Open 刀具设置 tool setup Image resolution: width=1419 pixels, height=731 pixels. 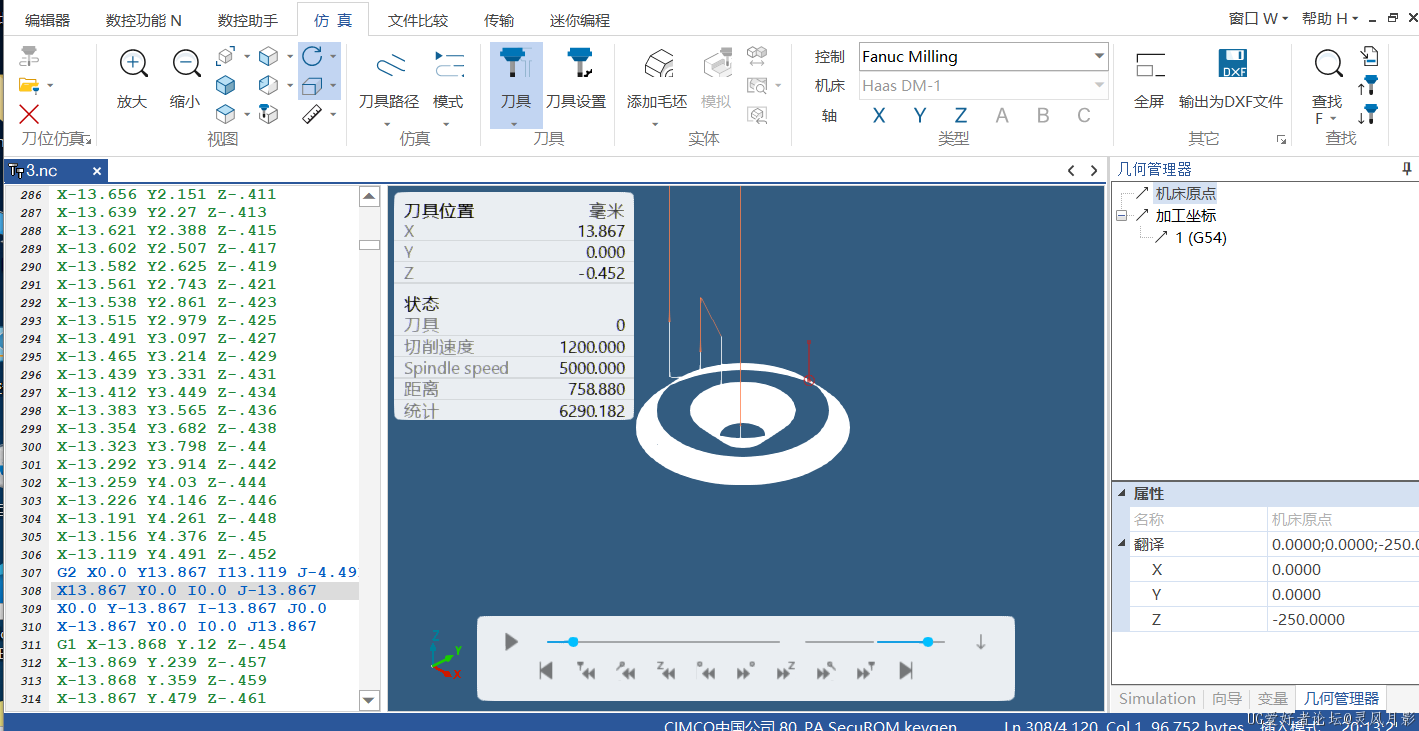576,78
